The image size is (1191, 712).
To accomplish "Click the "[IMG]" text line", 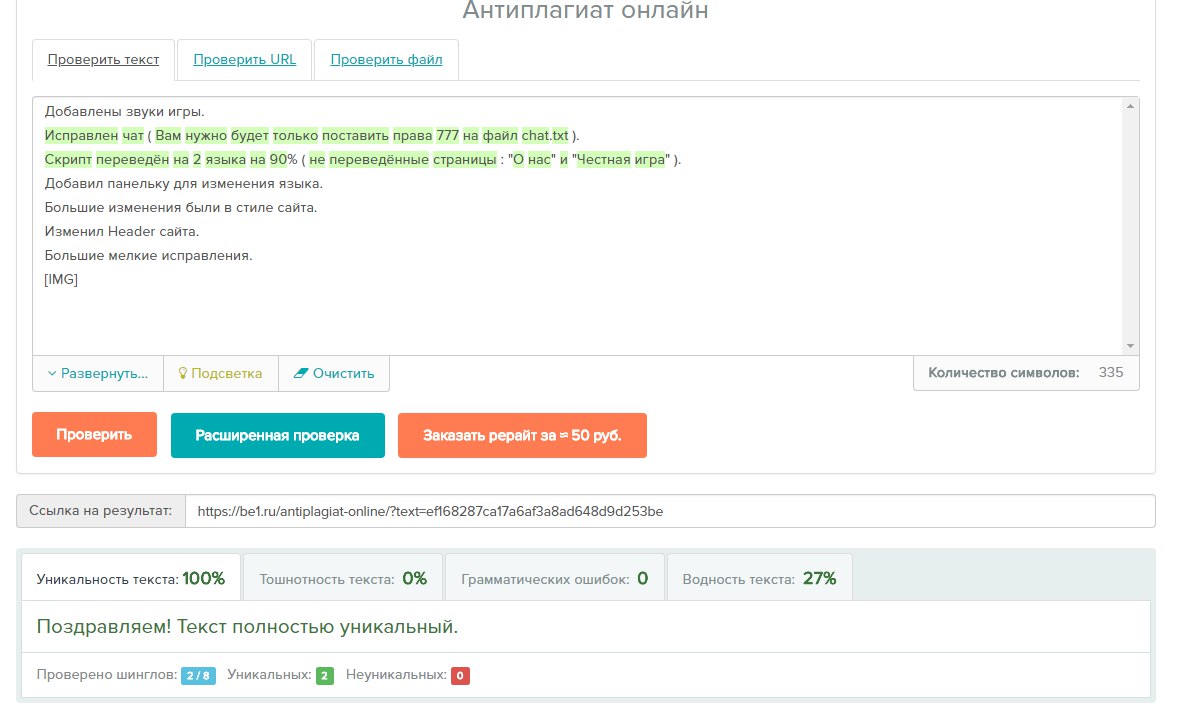I will (61, 280).
